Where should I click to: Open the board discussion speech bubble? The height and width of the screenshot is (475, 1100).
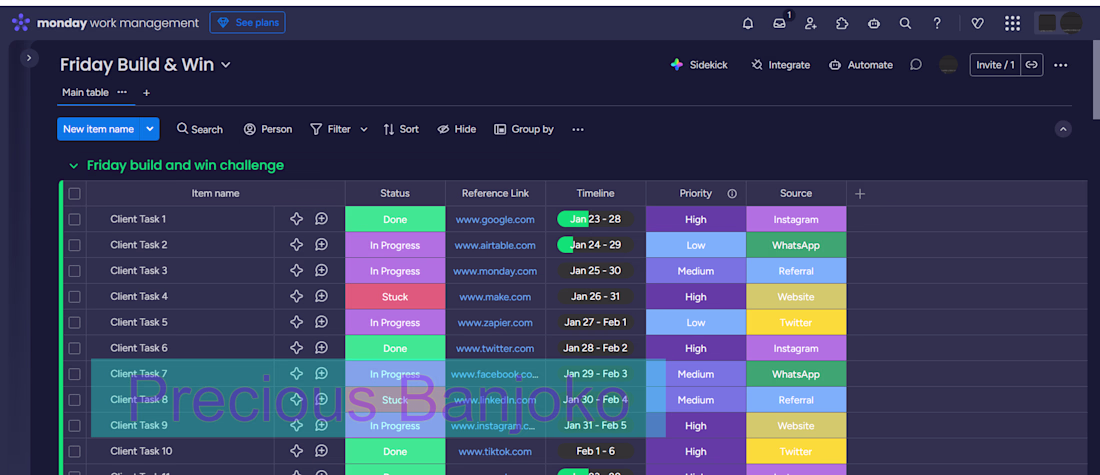point(915,65)
